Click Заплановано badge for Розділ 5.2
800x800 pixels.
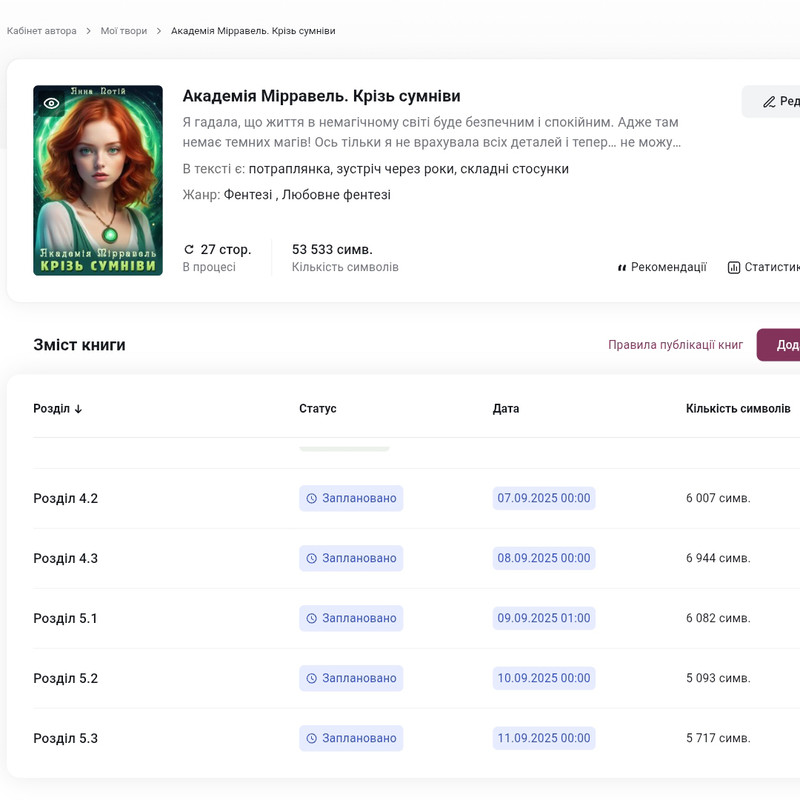(351, 679)
